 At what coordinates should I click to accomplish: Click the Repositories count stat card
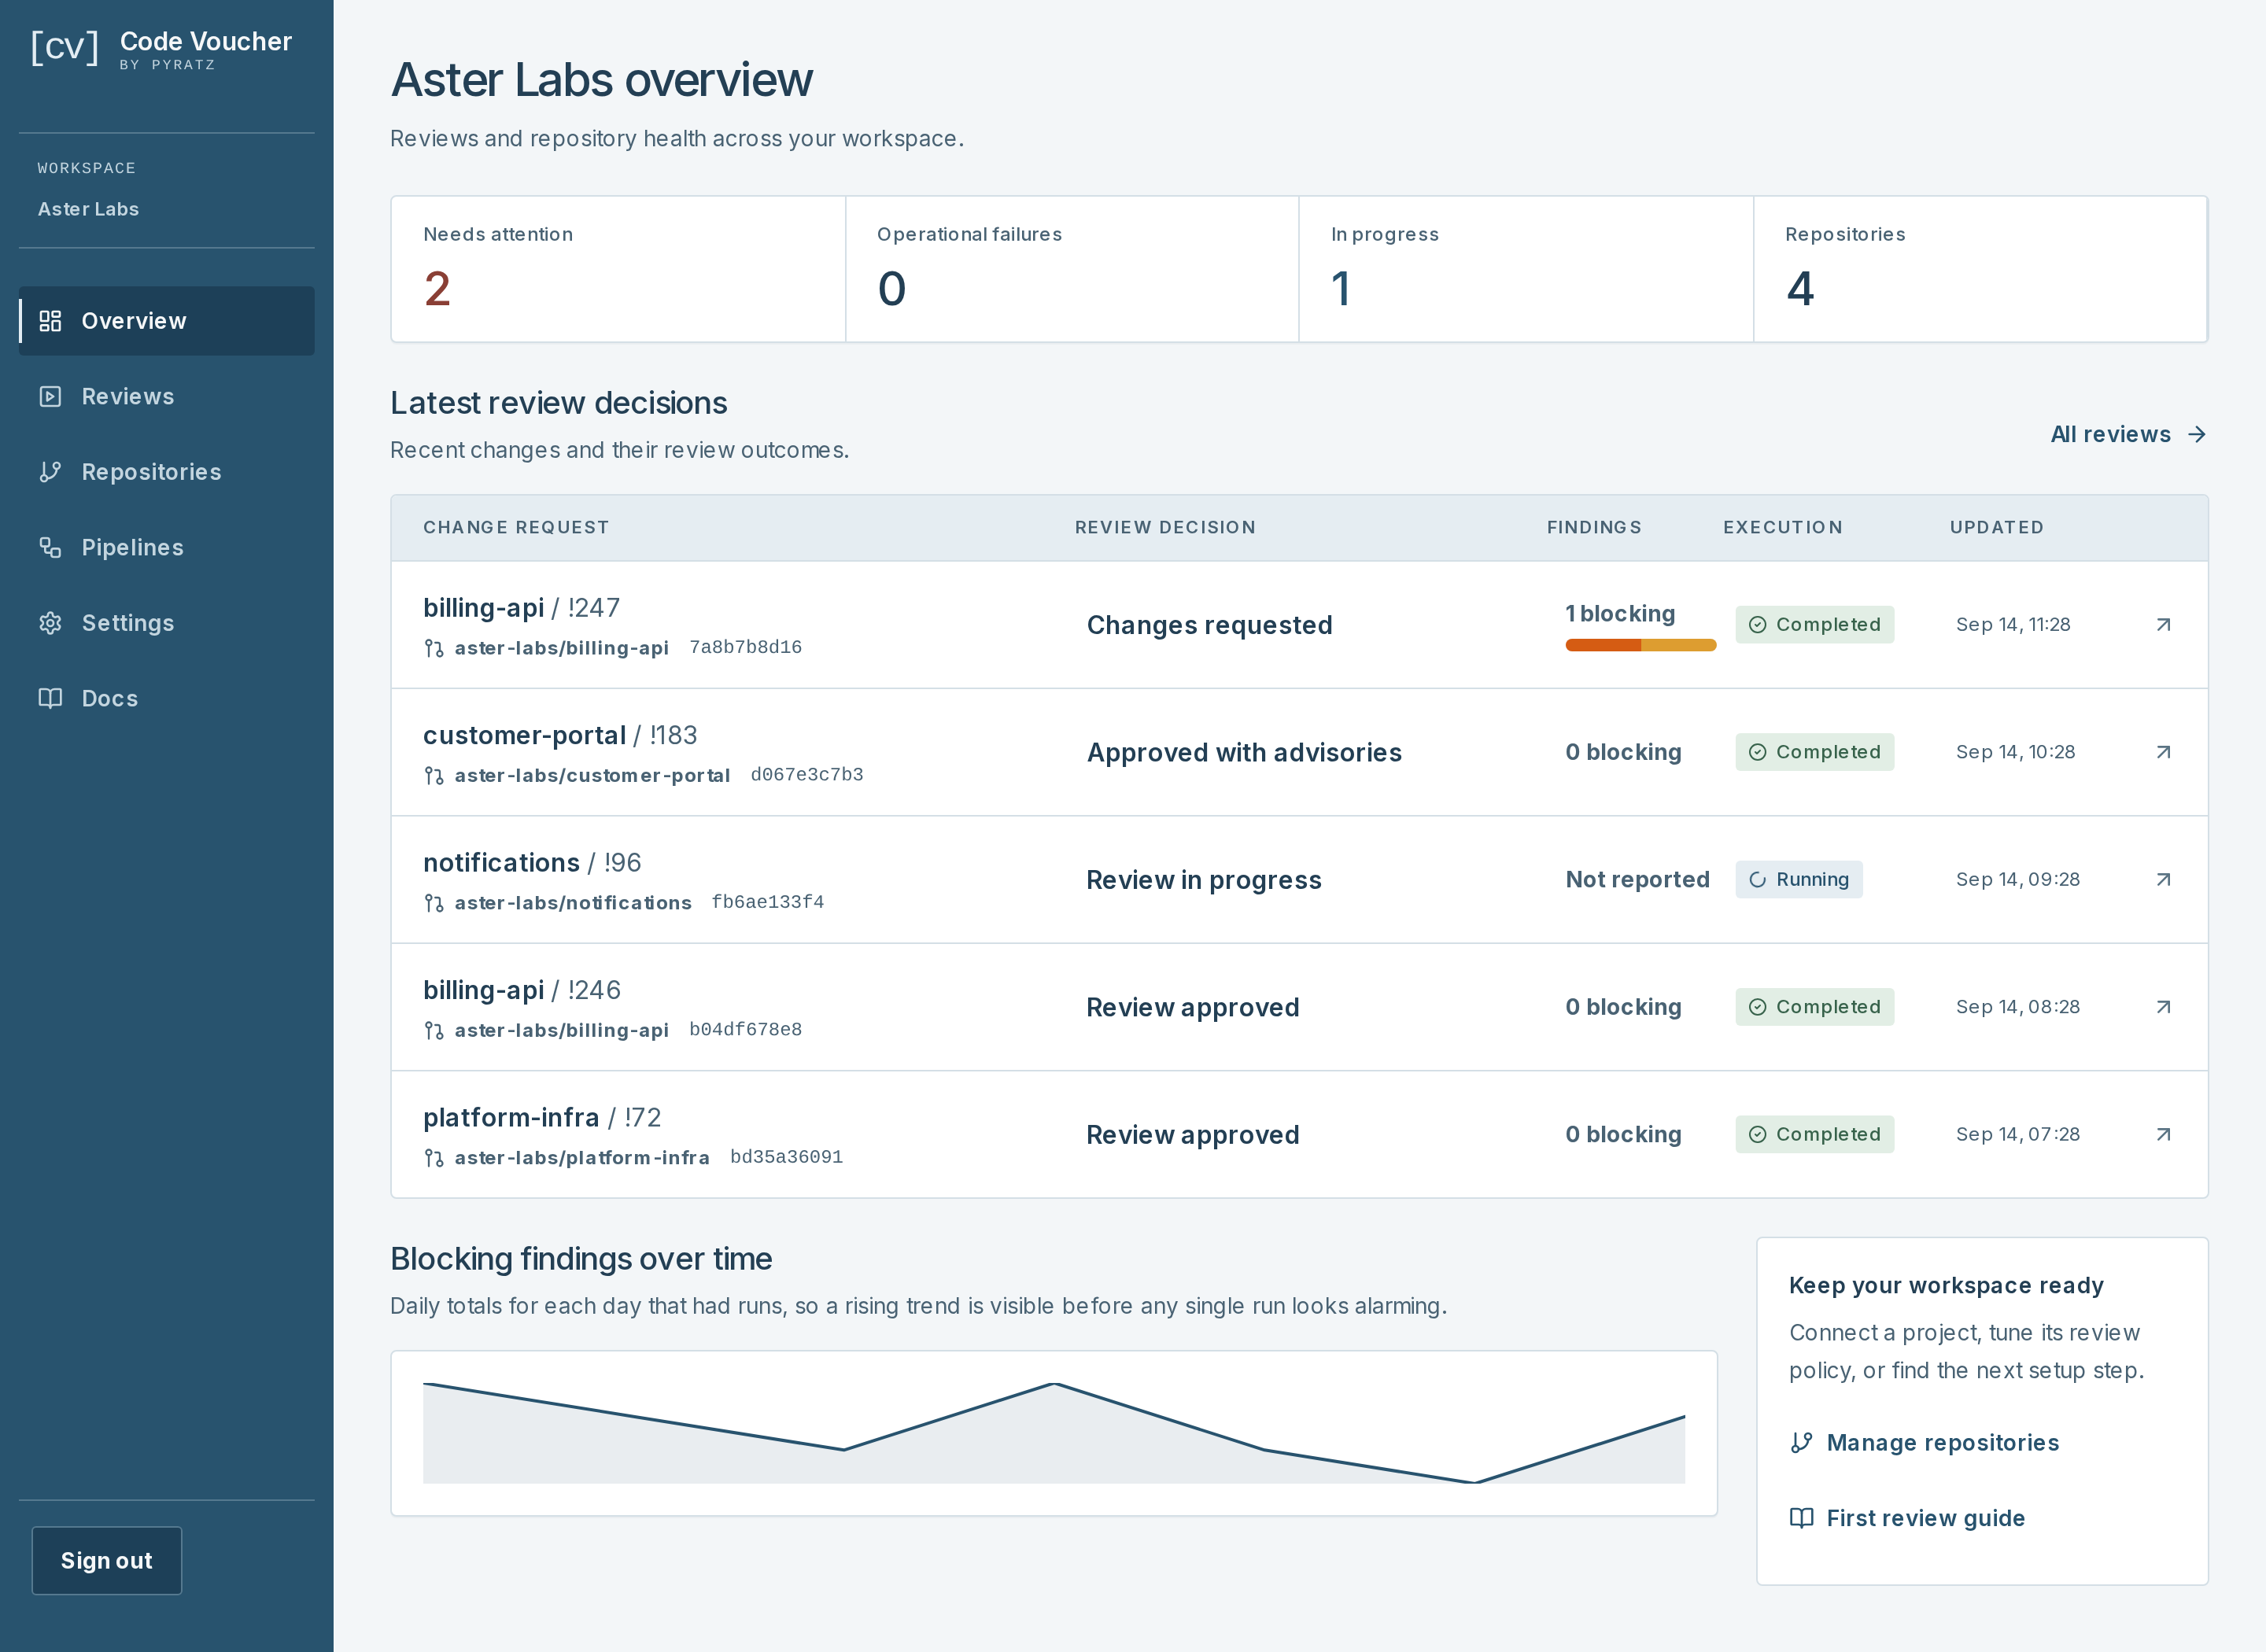pos(1980,269)
